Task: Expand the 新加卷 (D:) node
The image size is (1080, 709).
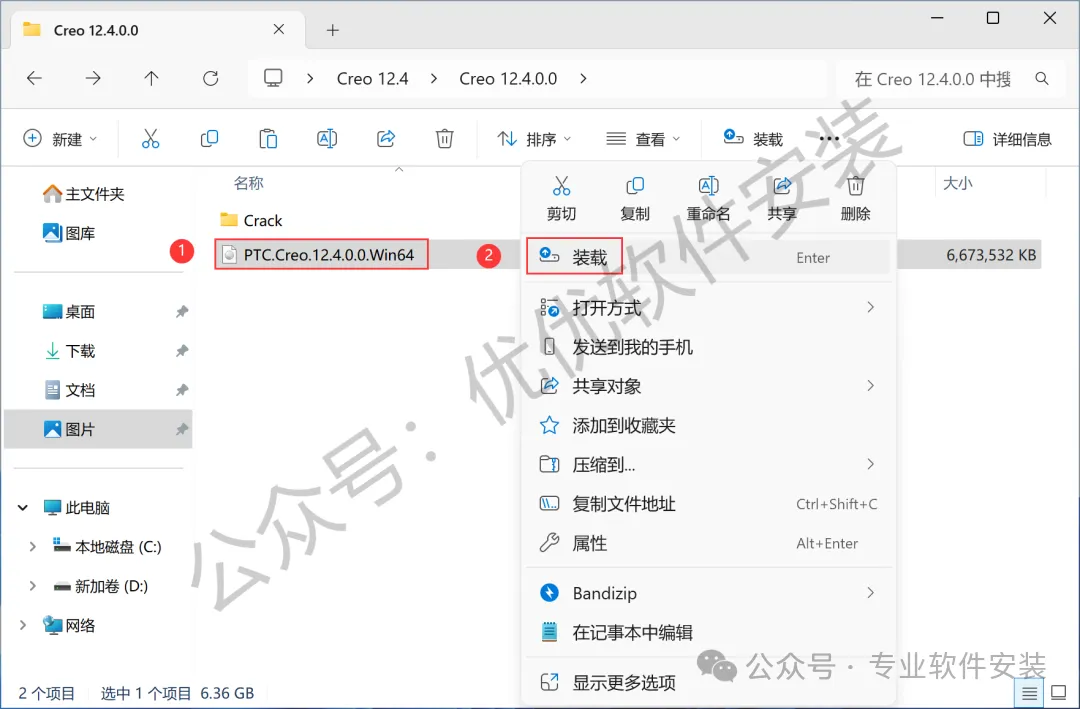Action: pos(32,586)
